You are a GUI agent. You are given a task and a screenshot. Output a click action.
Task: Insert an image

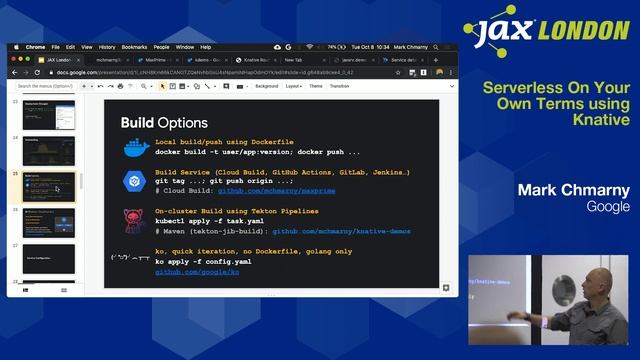point(182,86)
